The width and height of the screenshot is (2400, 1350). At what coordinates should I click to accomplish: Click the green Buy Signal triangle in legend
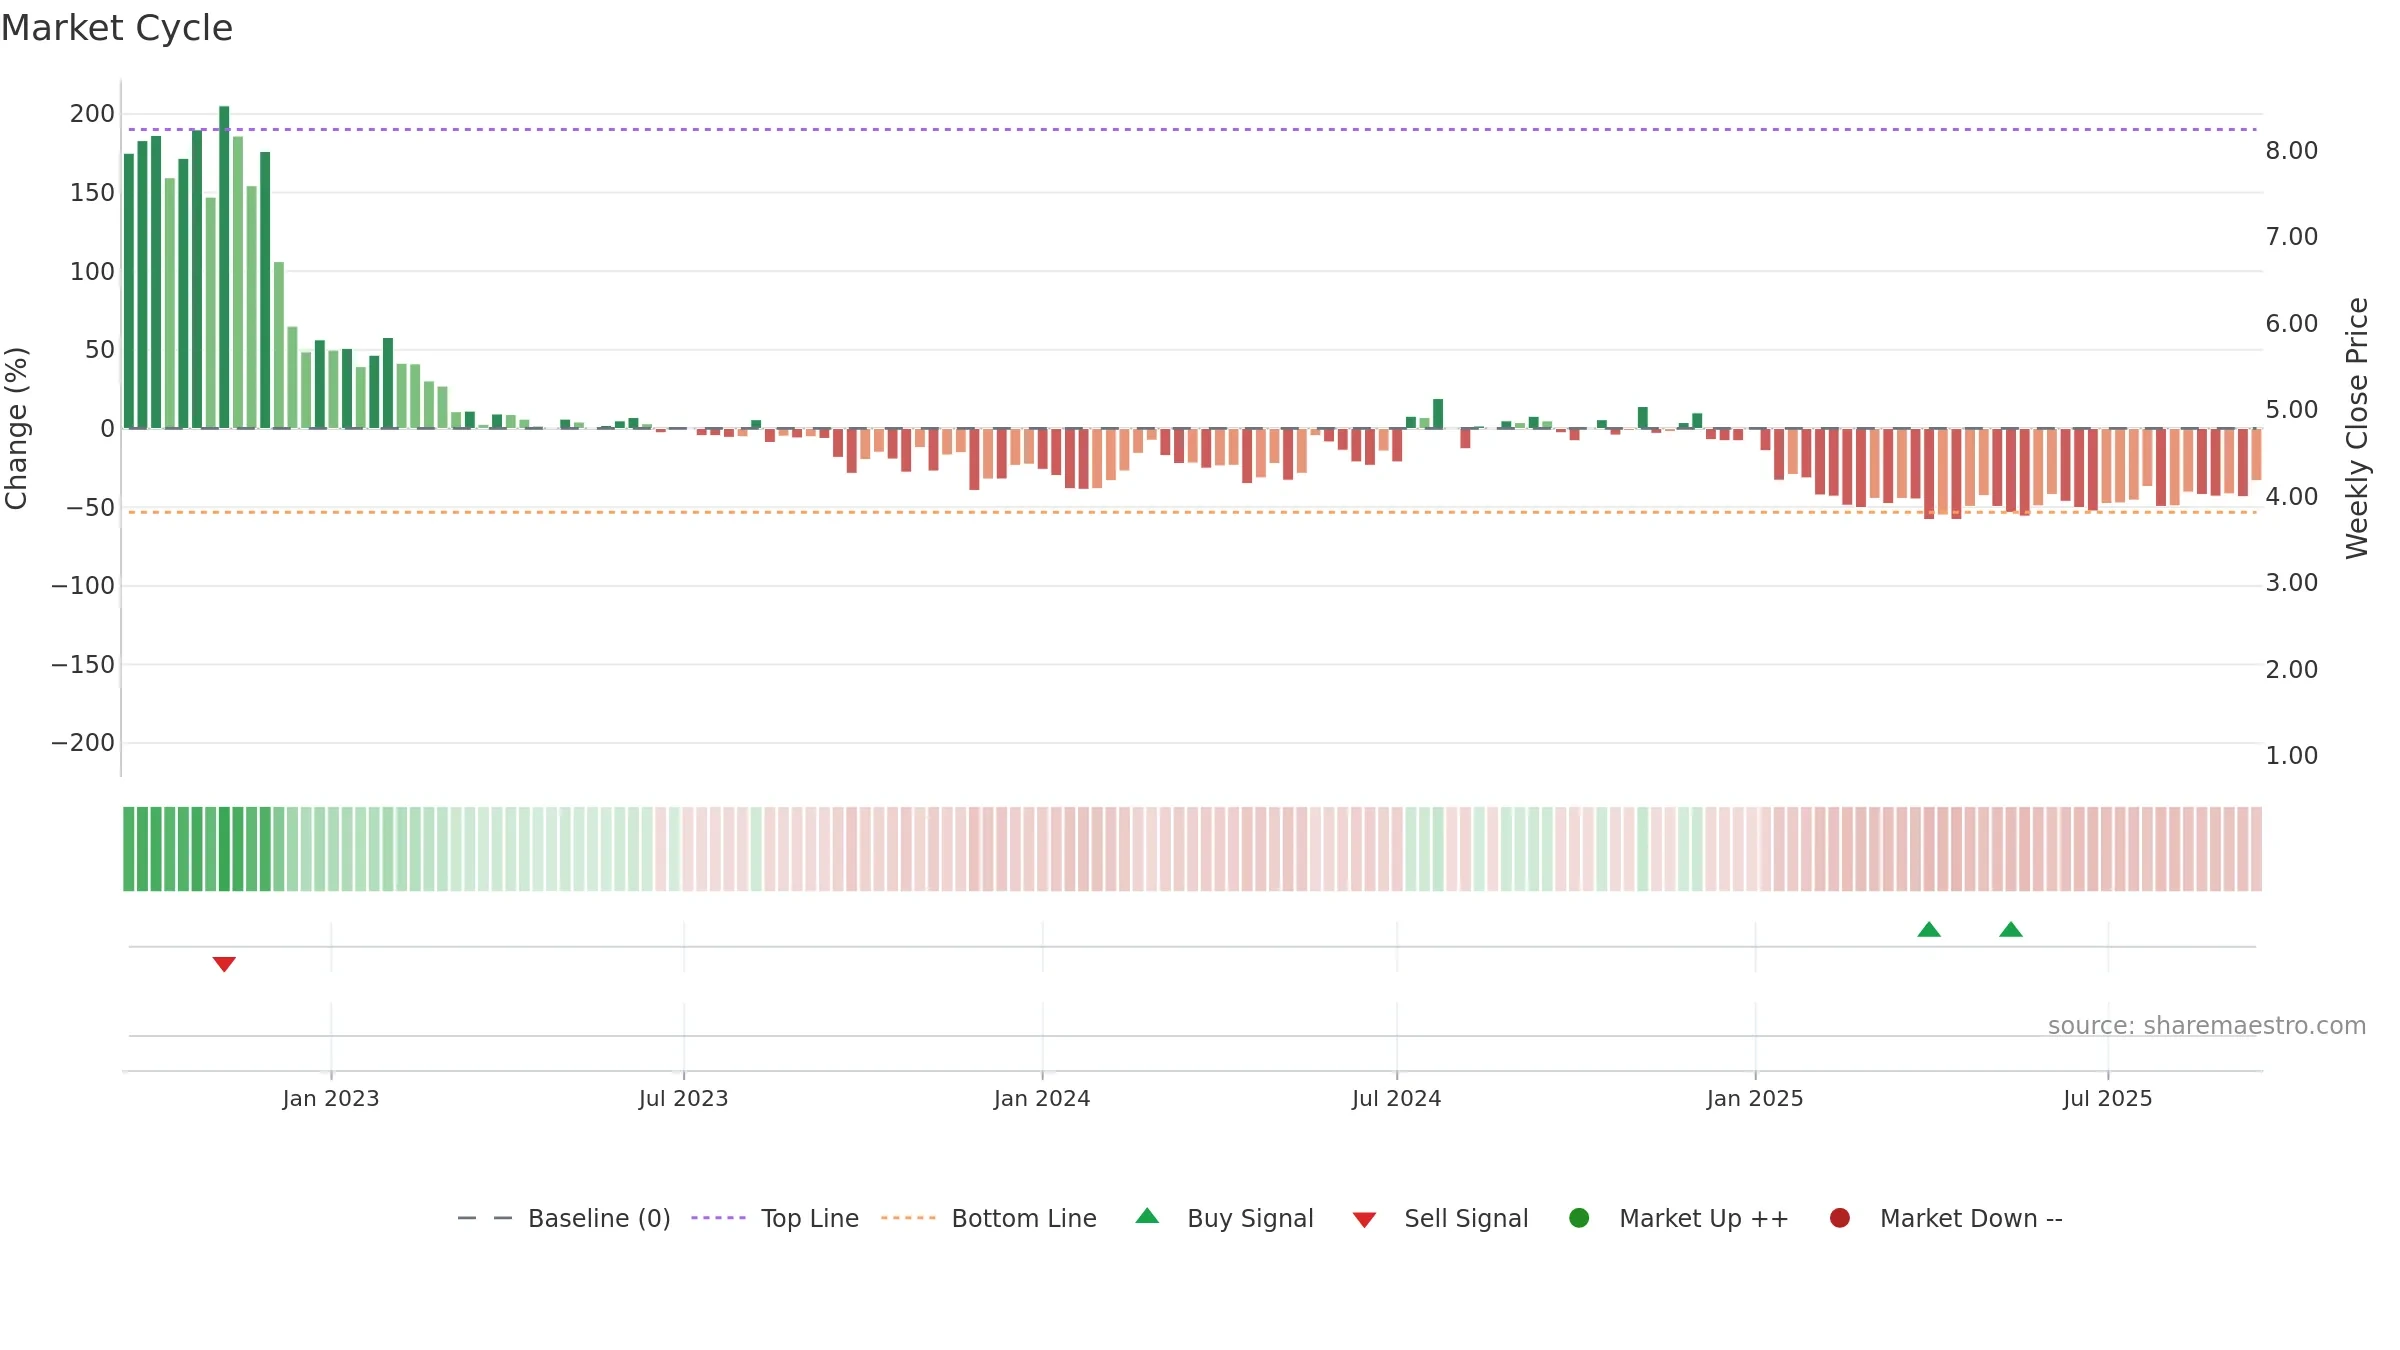[x=1148, y=1216]
